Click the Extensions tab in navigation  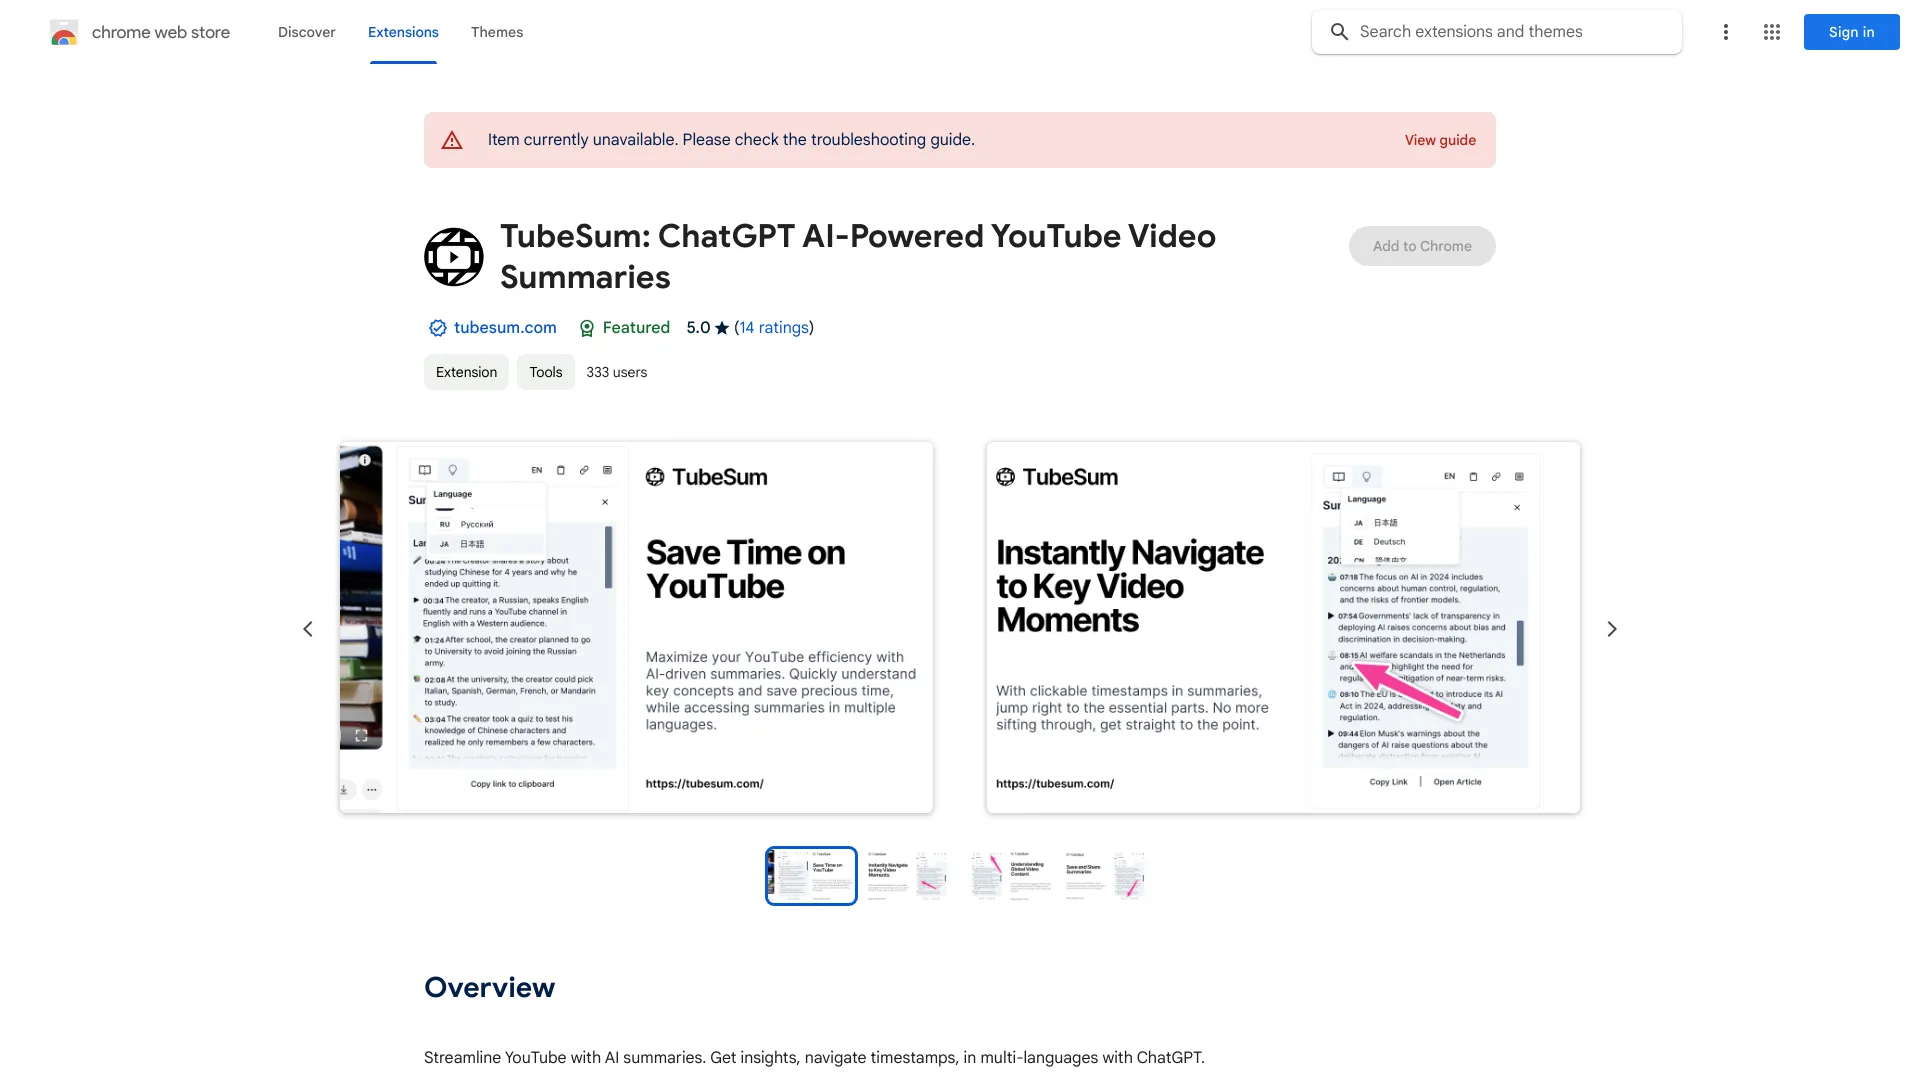pos(402,32)
